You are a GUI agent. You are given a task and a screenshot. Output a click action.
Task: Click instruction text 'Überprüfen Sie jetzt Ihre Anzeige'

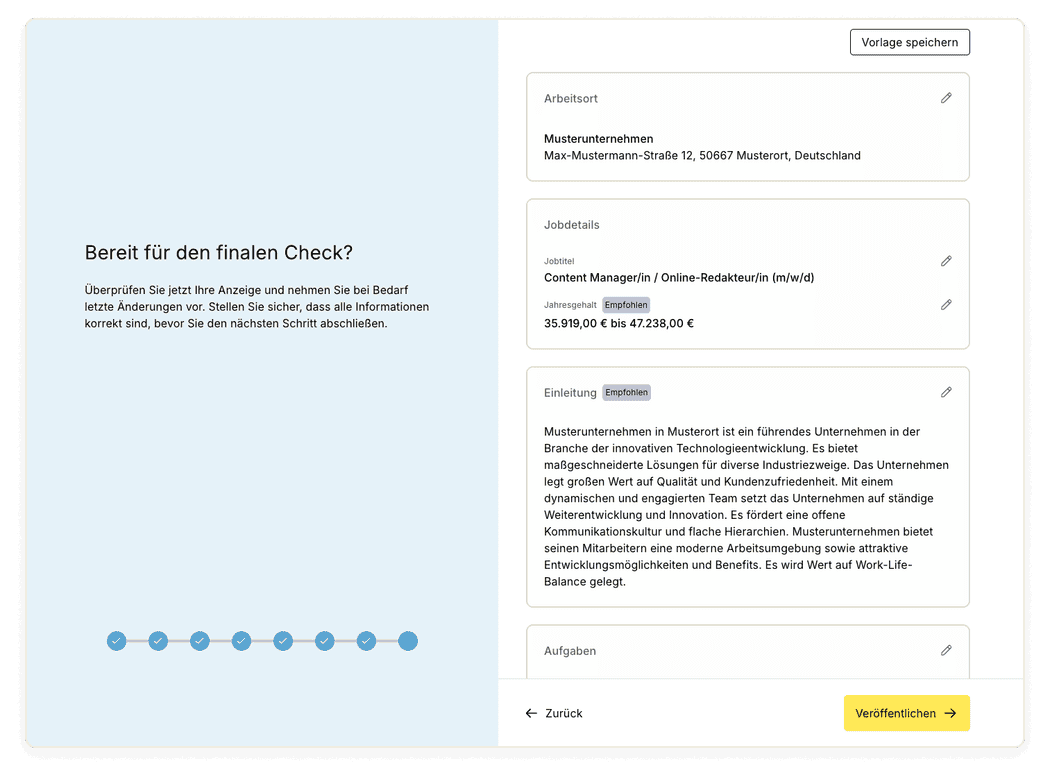(256, 307)
